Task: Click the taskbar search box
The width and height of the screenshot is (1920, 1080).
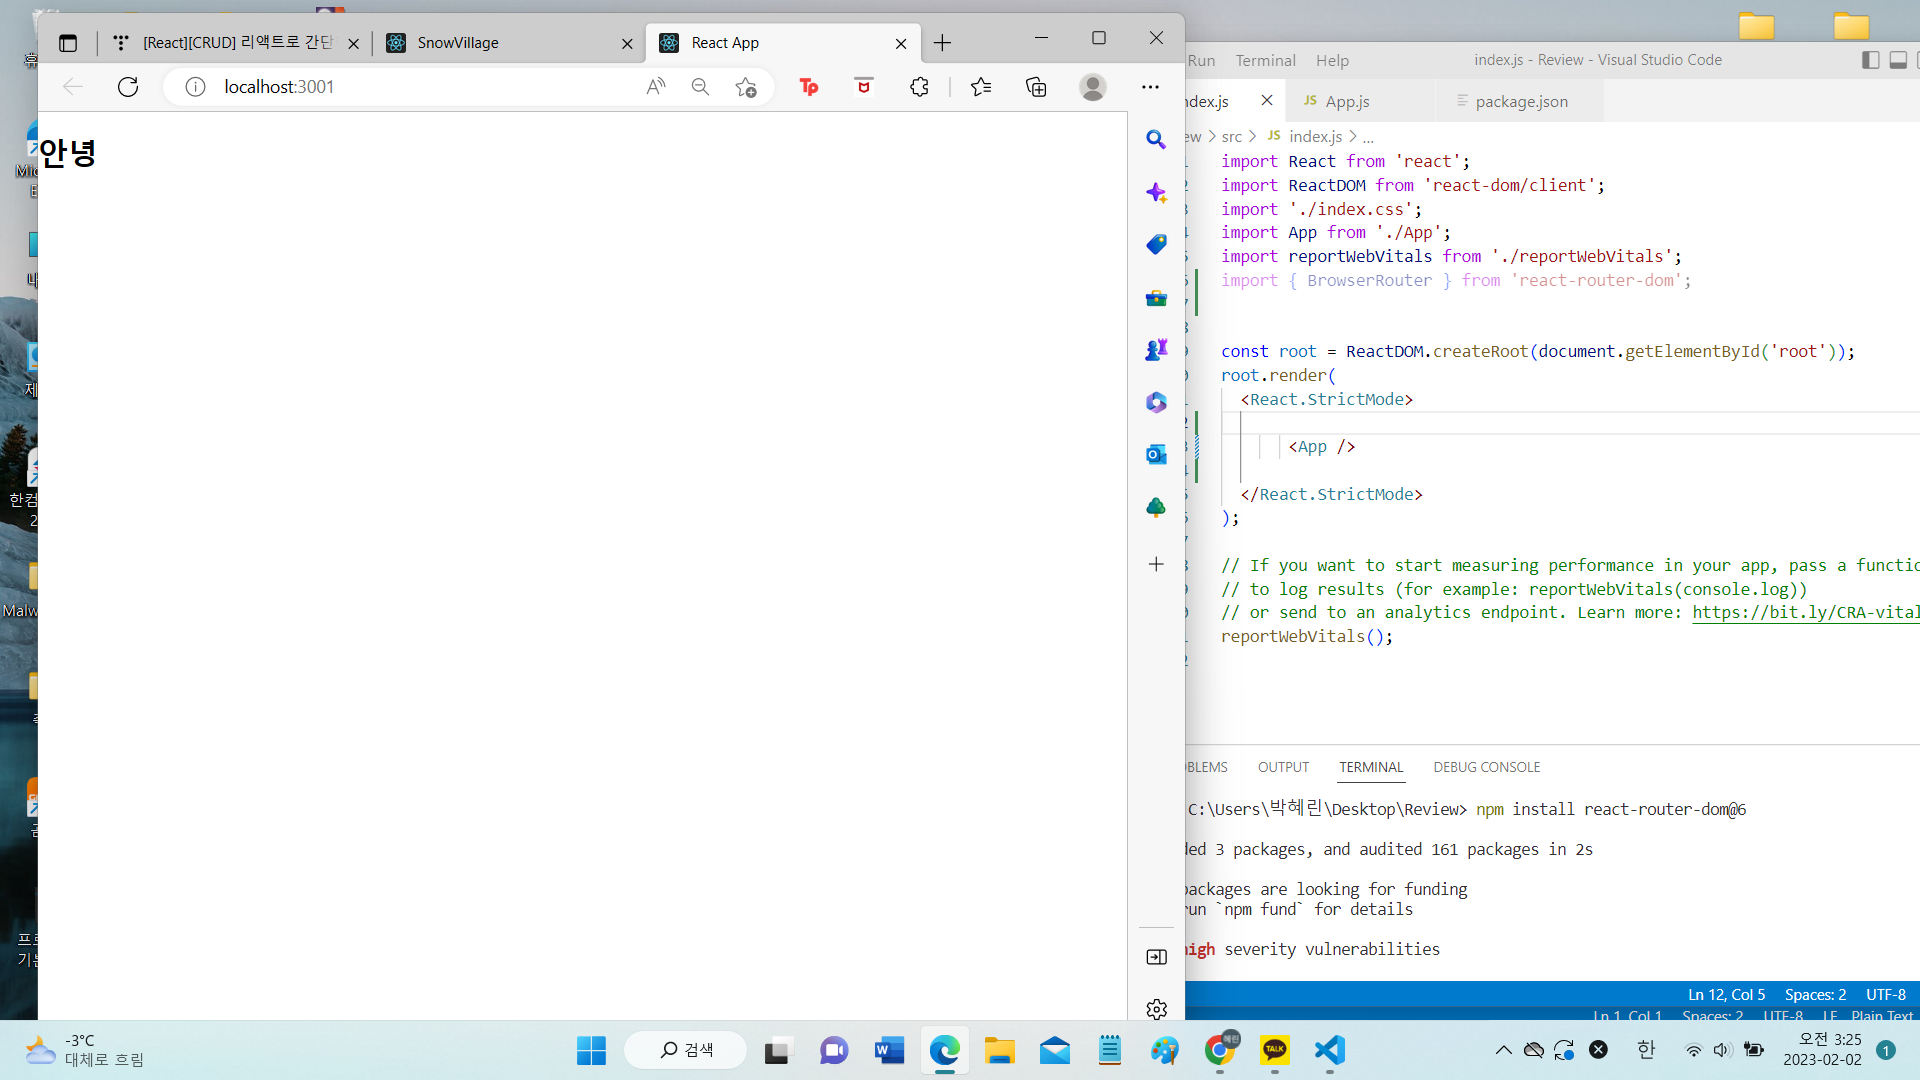Action: coord(686,1050)
